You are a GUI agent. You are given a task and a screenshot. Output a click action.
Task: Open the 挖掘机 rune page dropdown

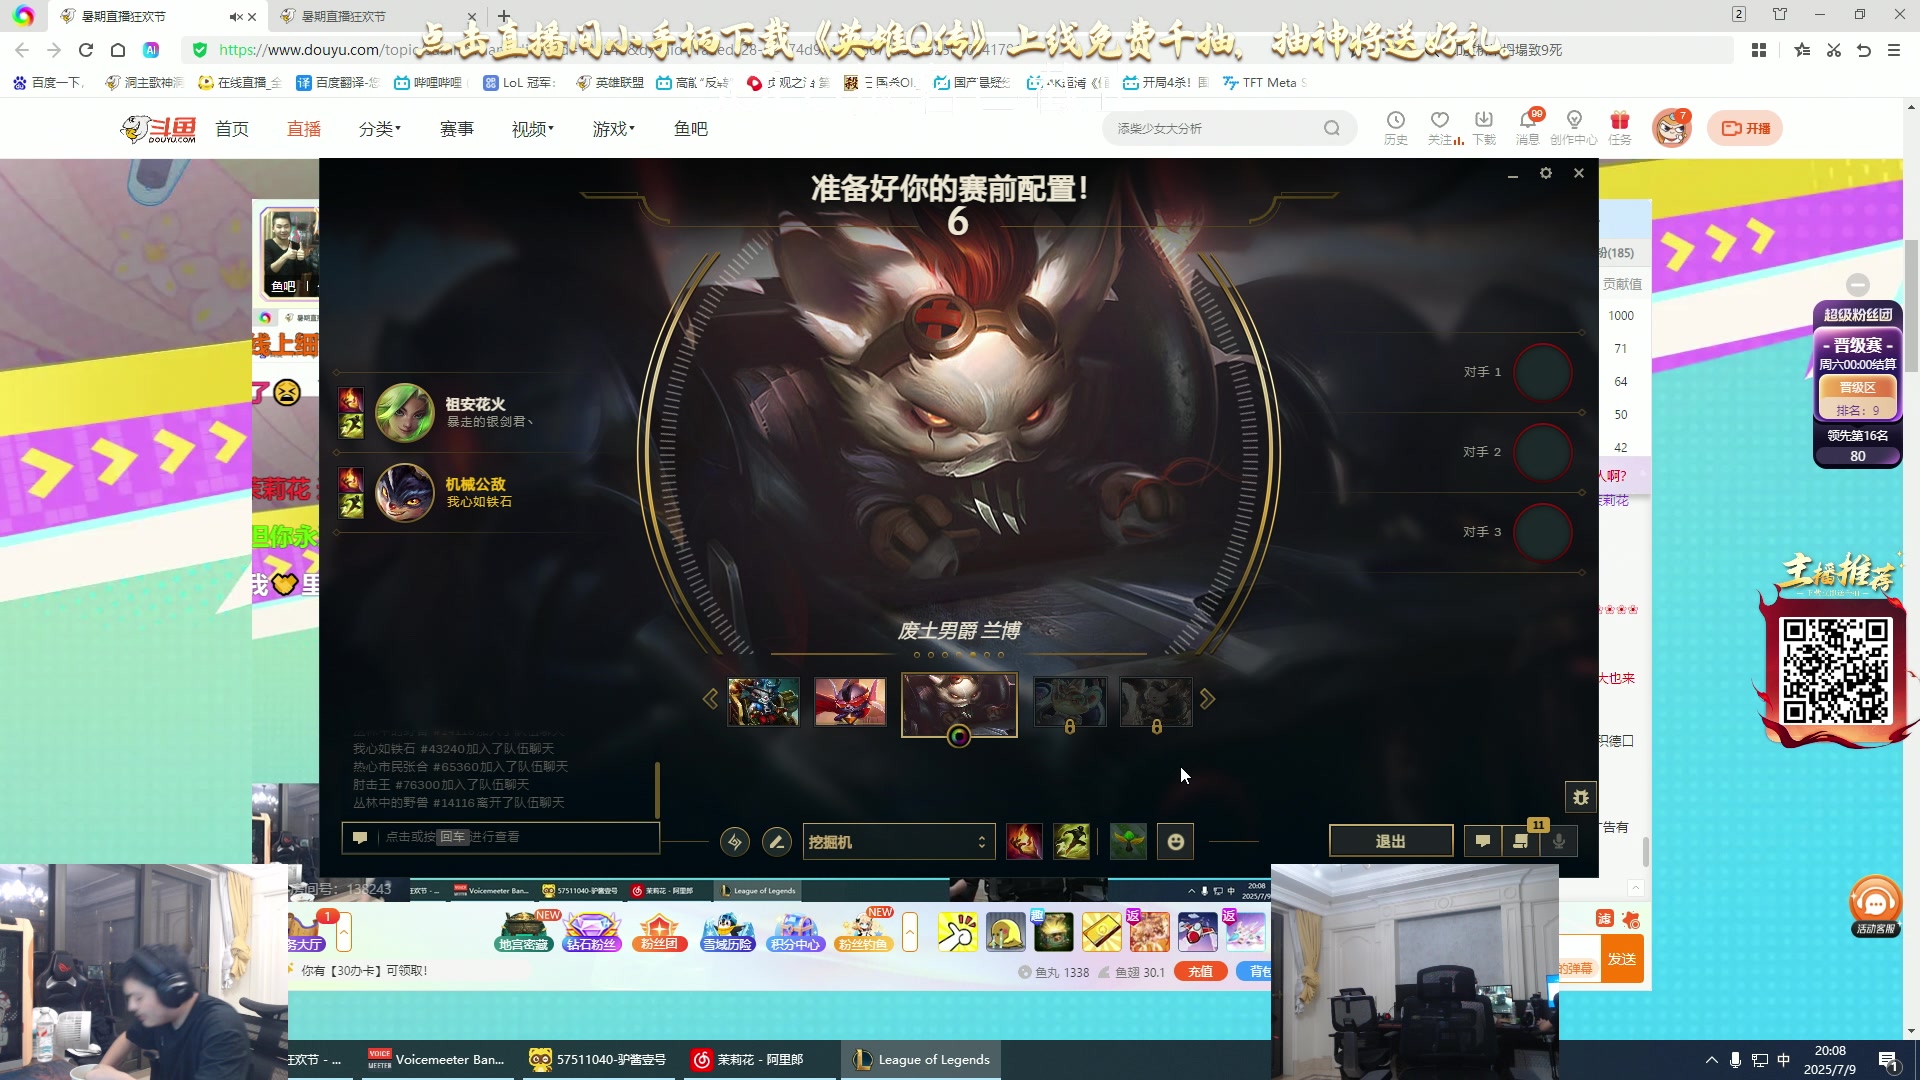[x=899, y=842]
